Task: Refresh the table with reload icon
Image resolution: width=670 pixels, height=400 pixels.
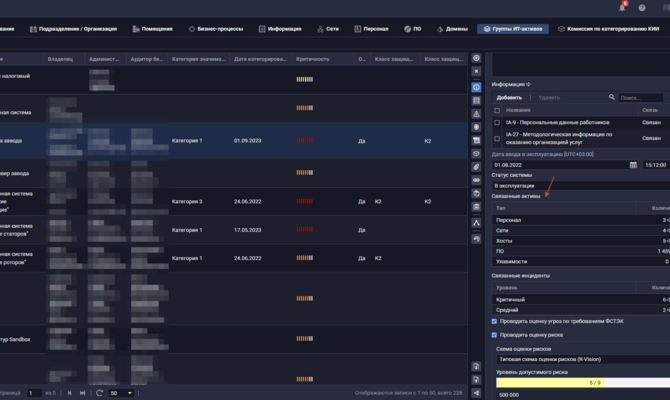Action: 100,393
